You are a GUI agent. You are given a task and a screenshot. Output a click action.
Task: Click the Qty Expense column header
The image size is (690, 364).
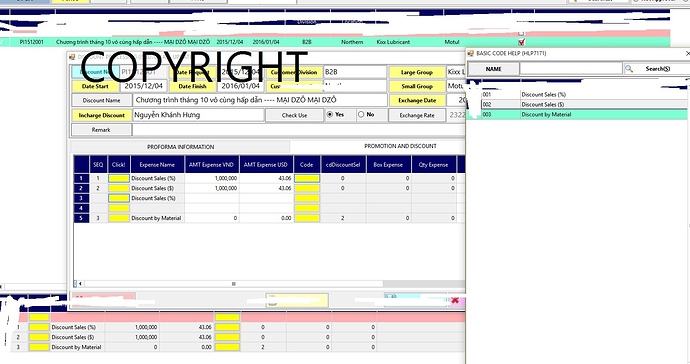(433, 165)
